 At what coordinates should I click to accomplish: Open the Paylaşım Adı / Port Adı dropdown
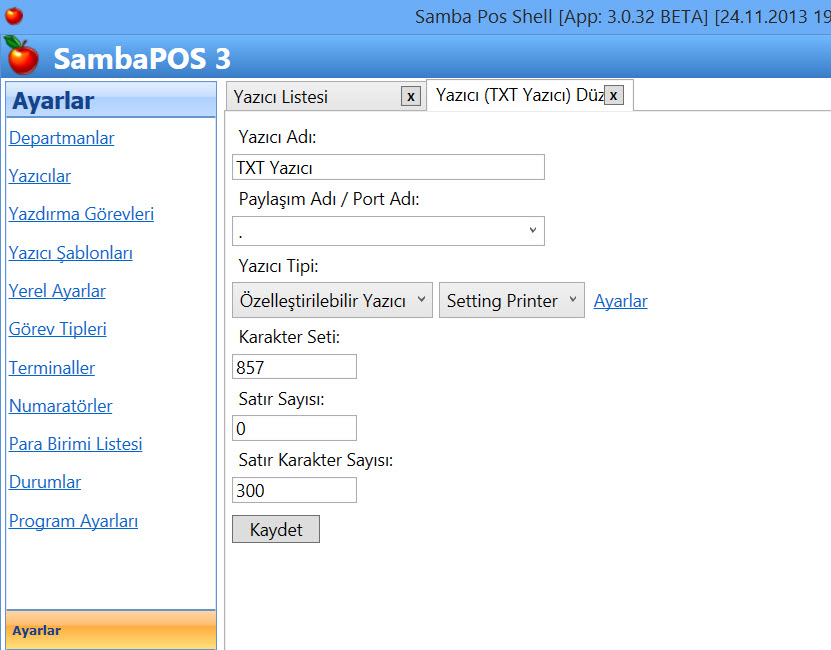coord(388,231)
